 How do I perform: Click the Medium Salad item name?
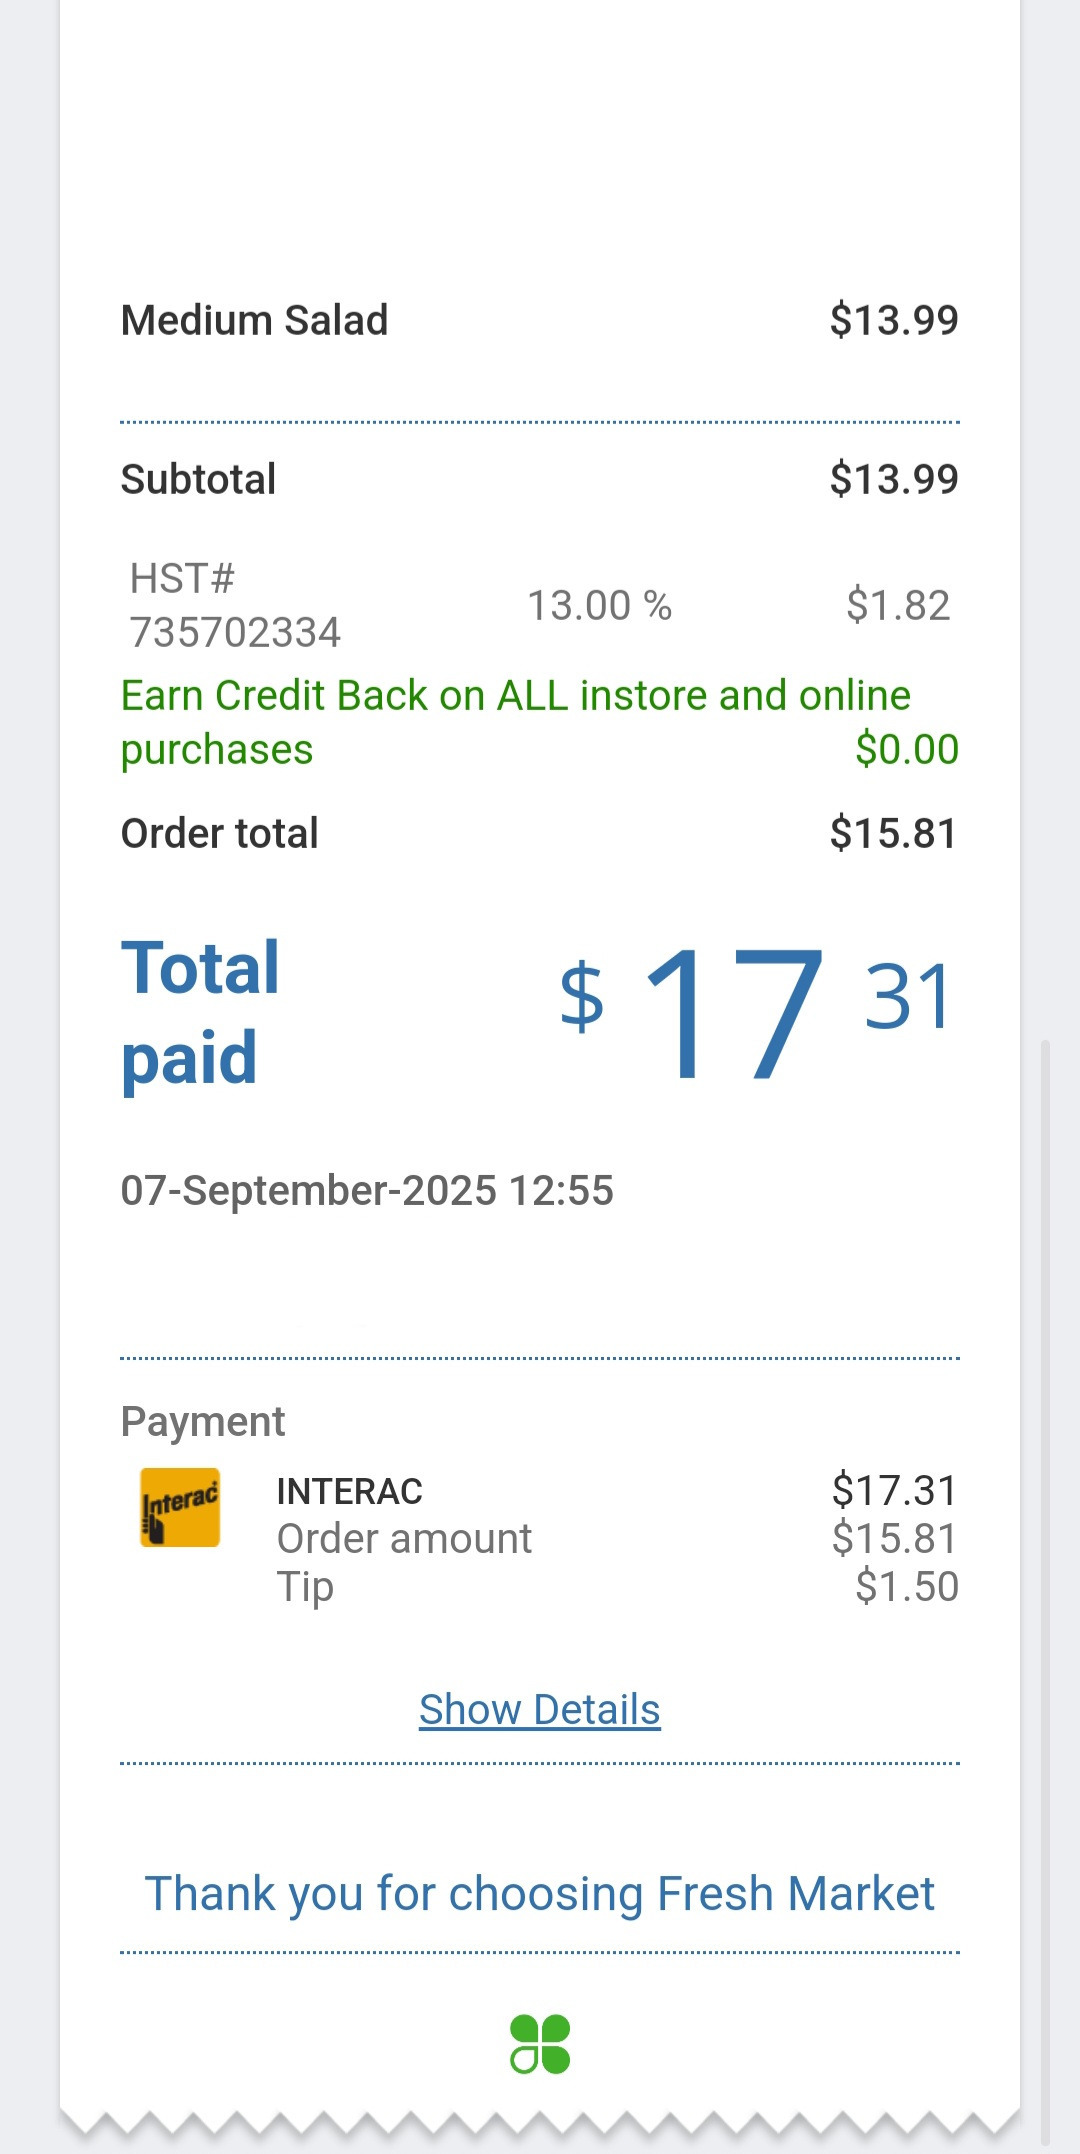pos(254,321)
